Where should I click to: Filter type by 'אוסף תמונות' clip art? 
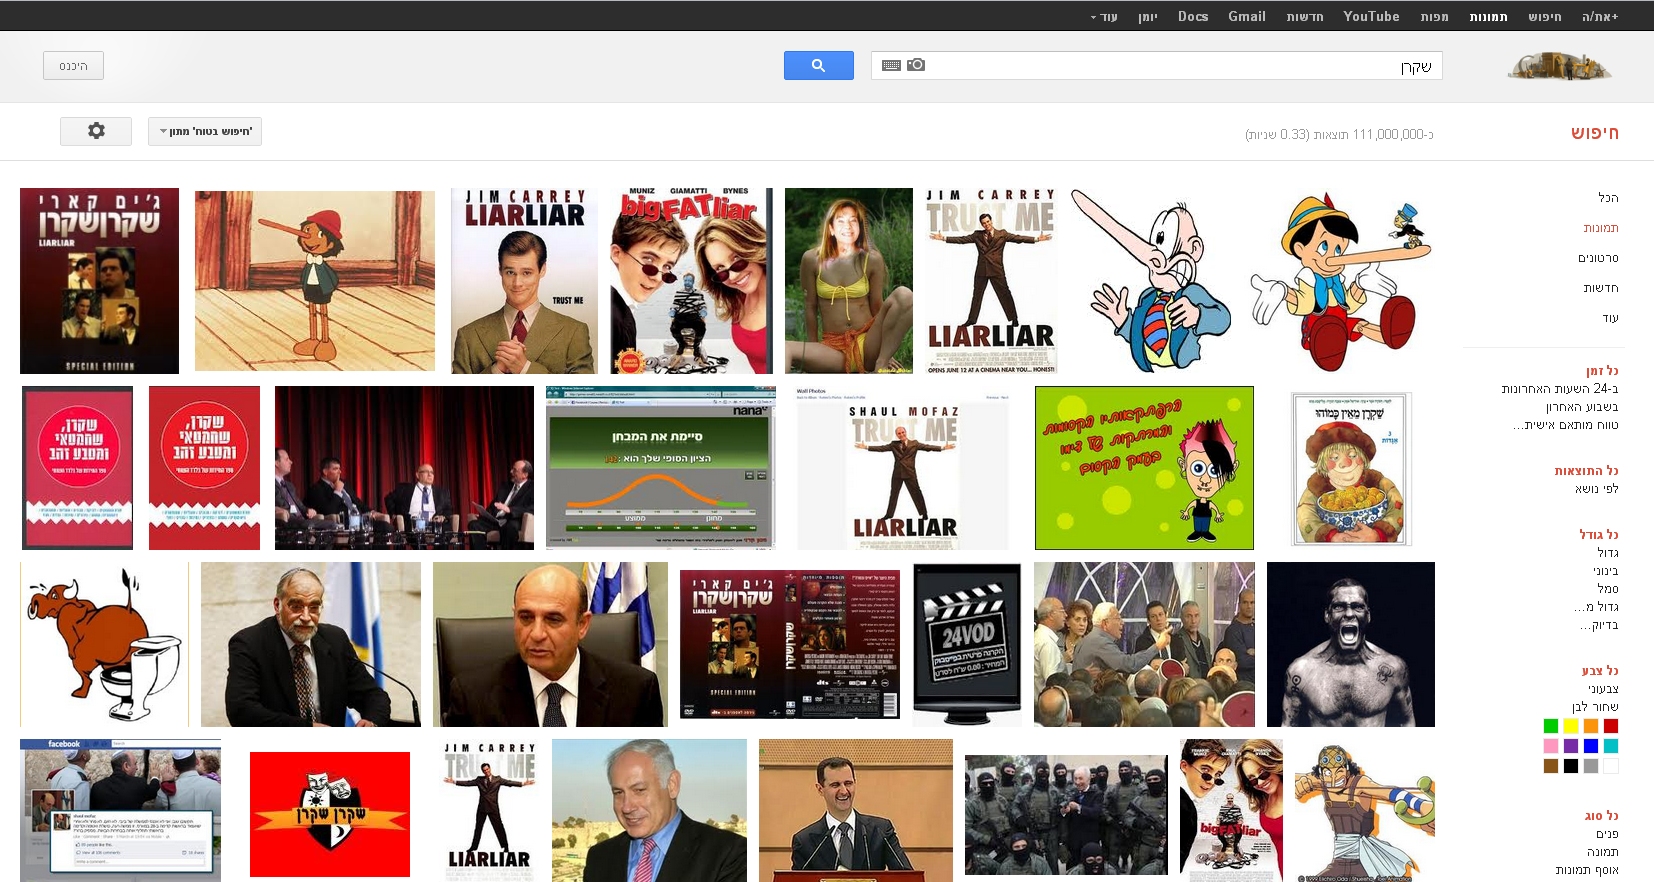click(1587, 870)
